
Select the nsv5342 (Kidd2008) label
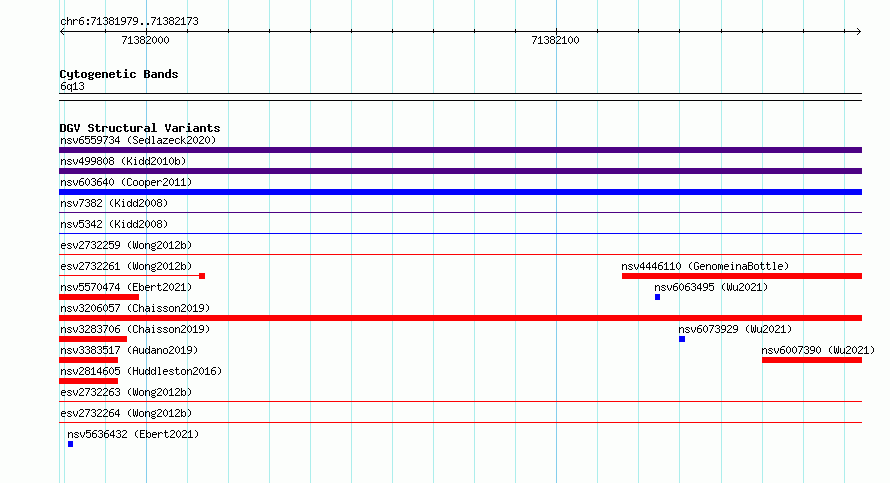point(114,224)
